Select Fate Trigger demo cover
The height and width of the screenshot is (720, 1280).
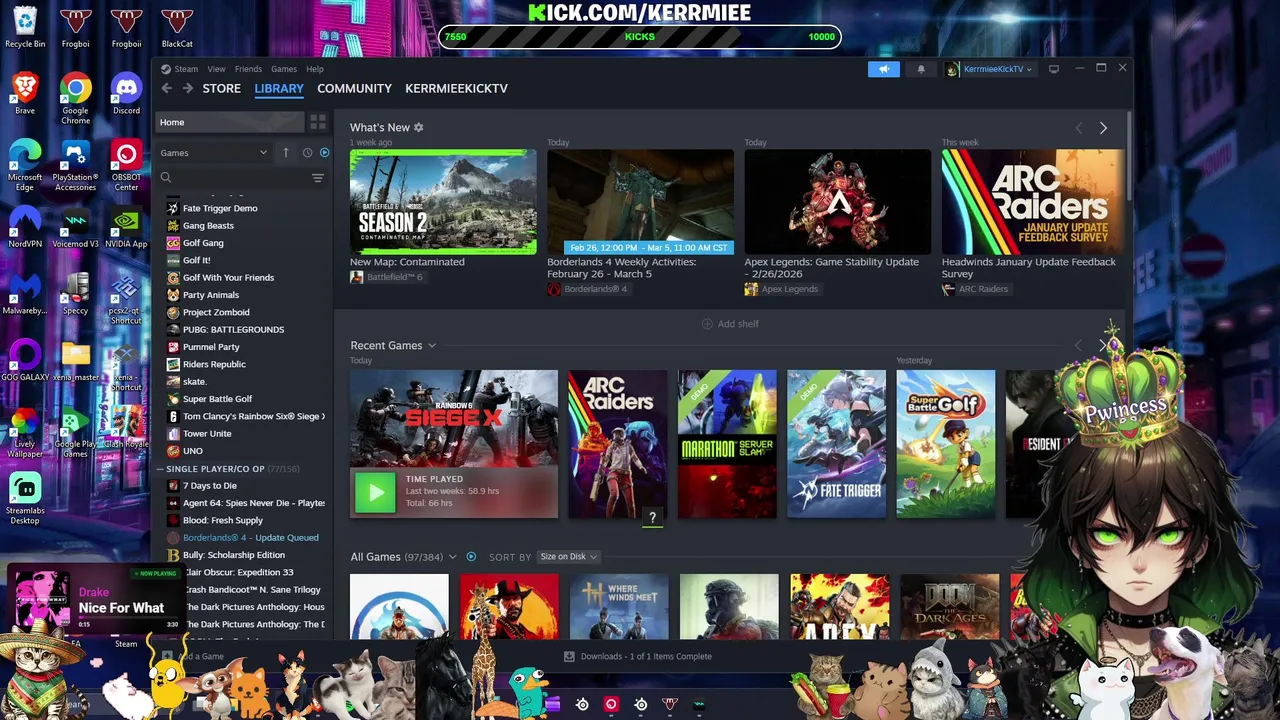tap(836, 444)
